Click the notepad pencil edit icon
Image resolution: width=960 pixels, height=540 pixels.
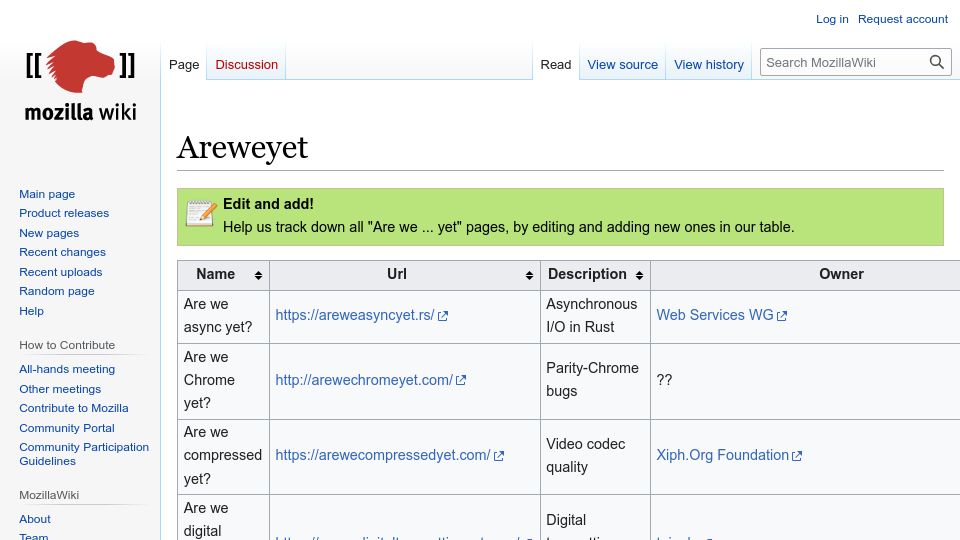point(201,214)
